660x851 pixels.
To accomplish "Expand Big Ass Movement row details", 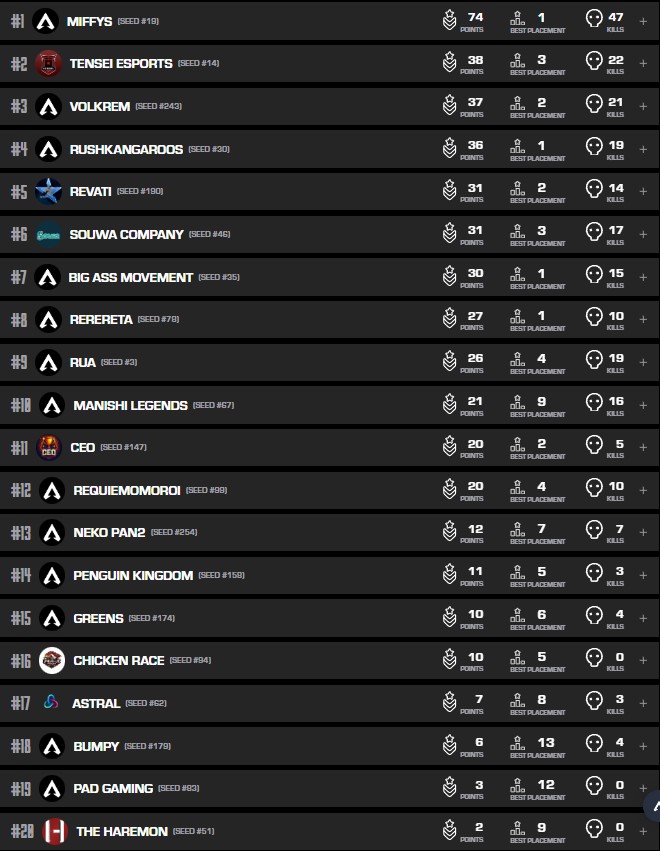I will point(643,276).
